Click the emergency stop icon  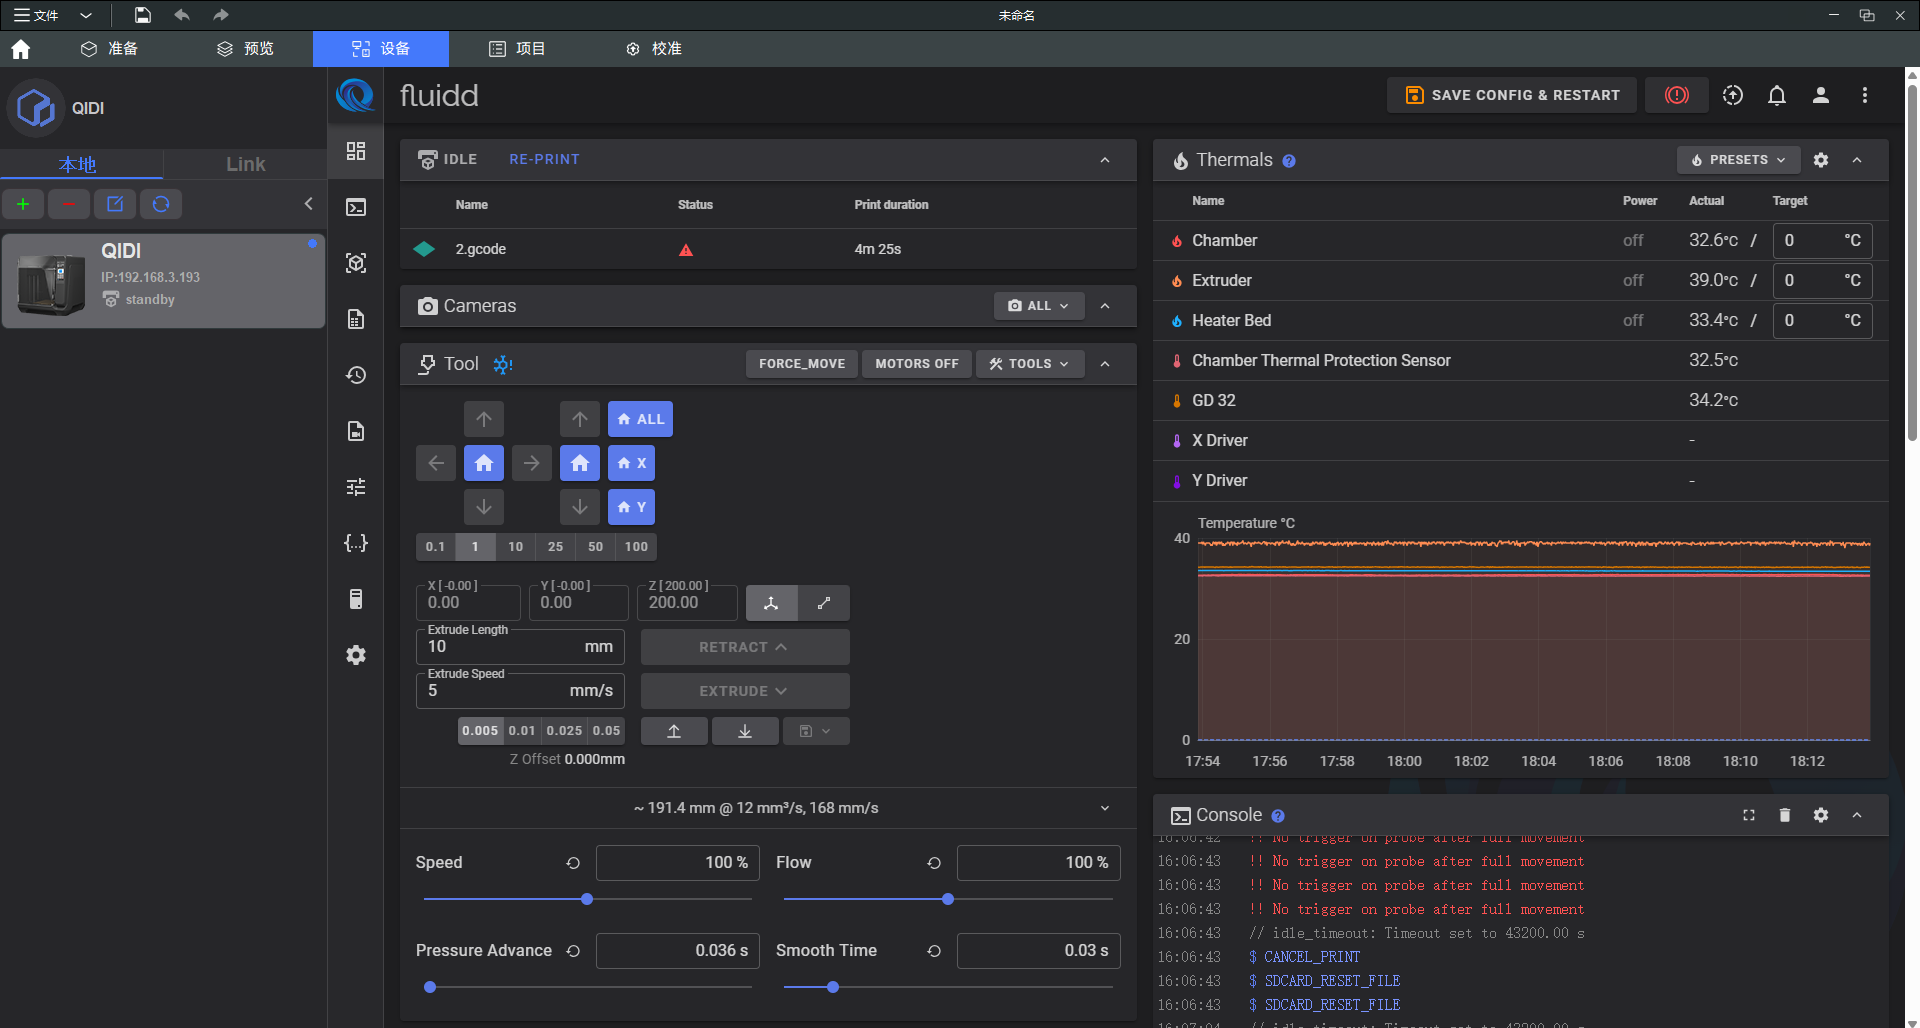1676,95
